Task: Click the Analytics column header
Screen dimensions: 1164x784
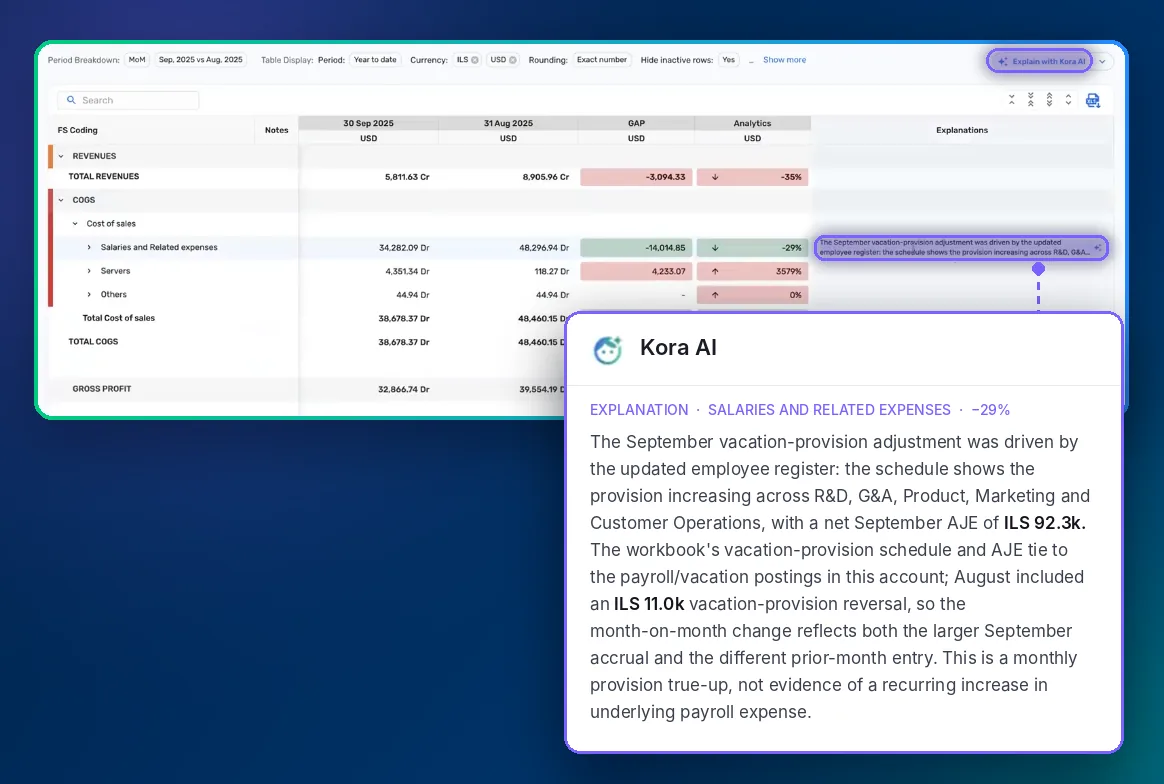Action: pos(753,124)
